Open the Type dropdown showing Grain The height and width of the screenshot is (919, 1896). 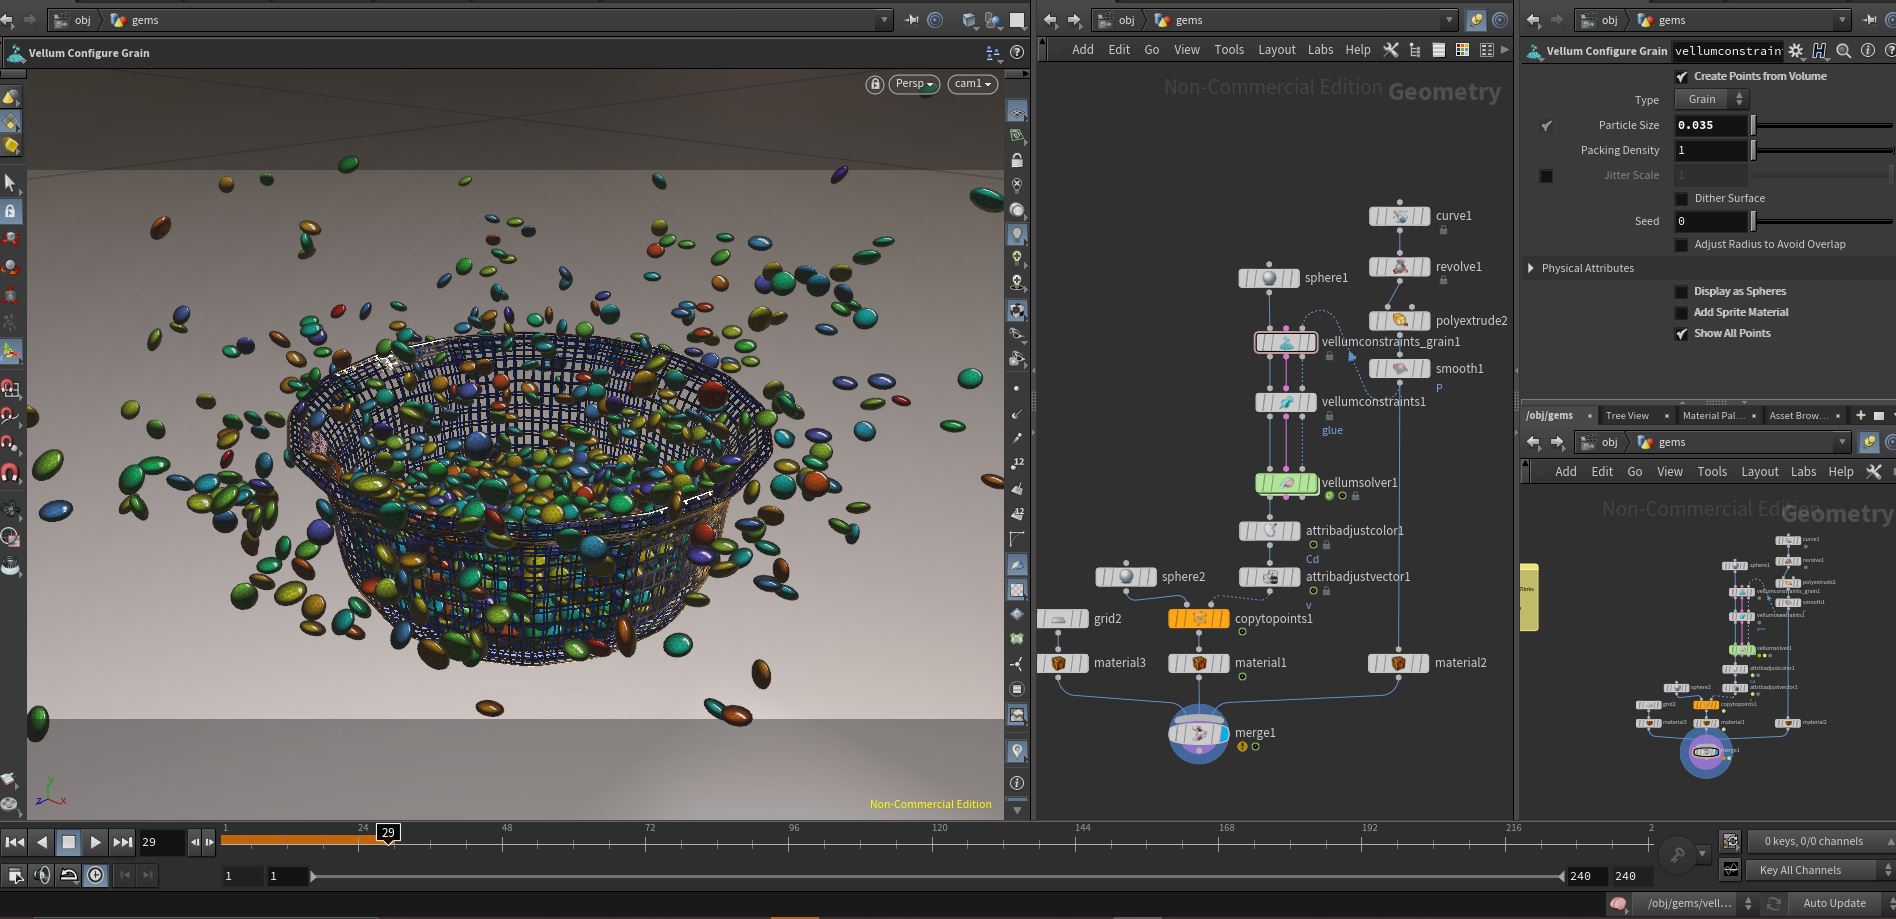1711,99
